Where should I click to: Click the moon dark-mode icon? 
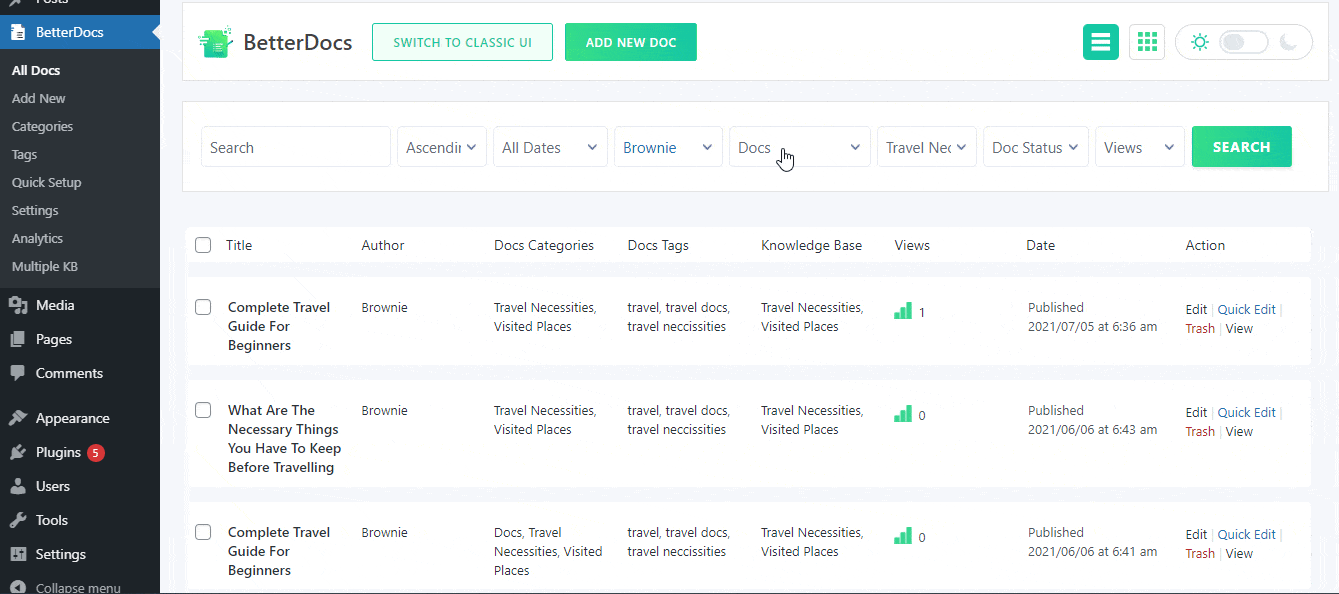tap(1289, 42)
